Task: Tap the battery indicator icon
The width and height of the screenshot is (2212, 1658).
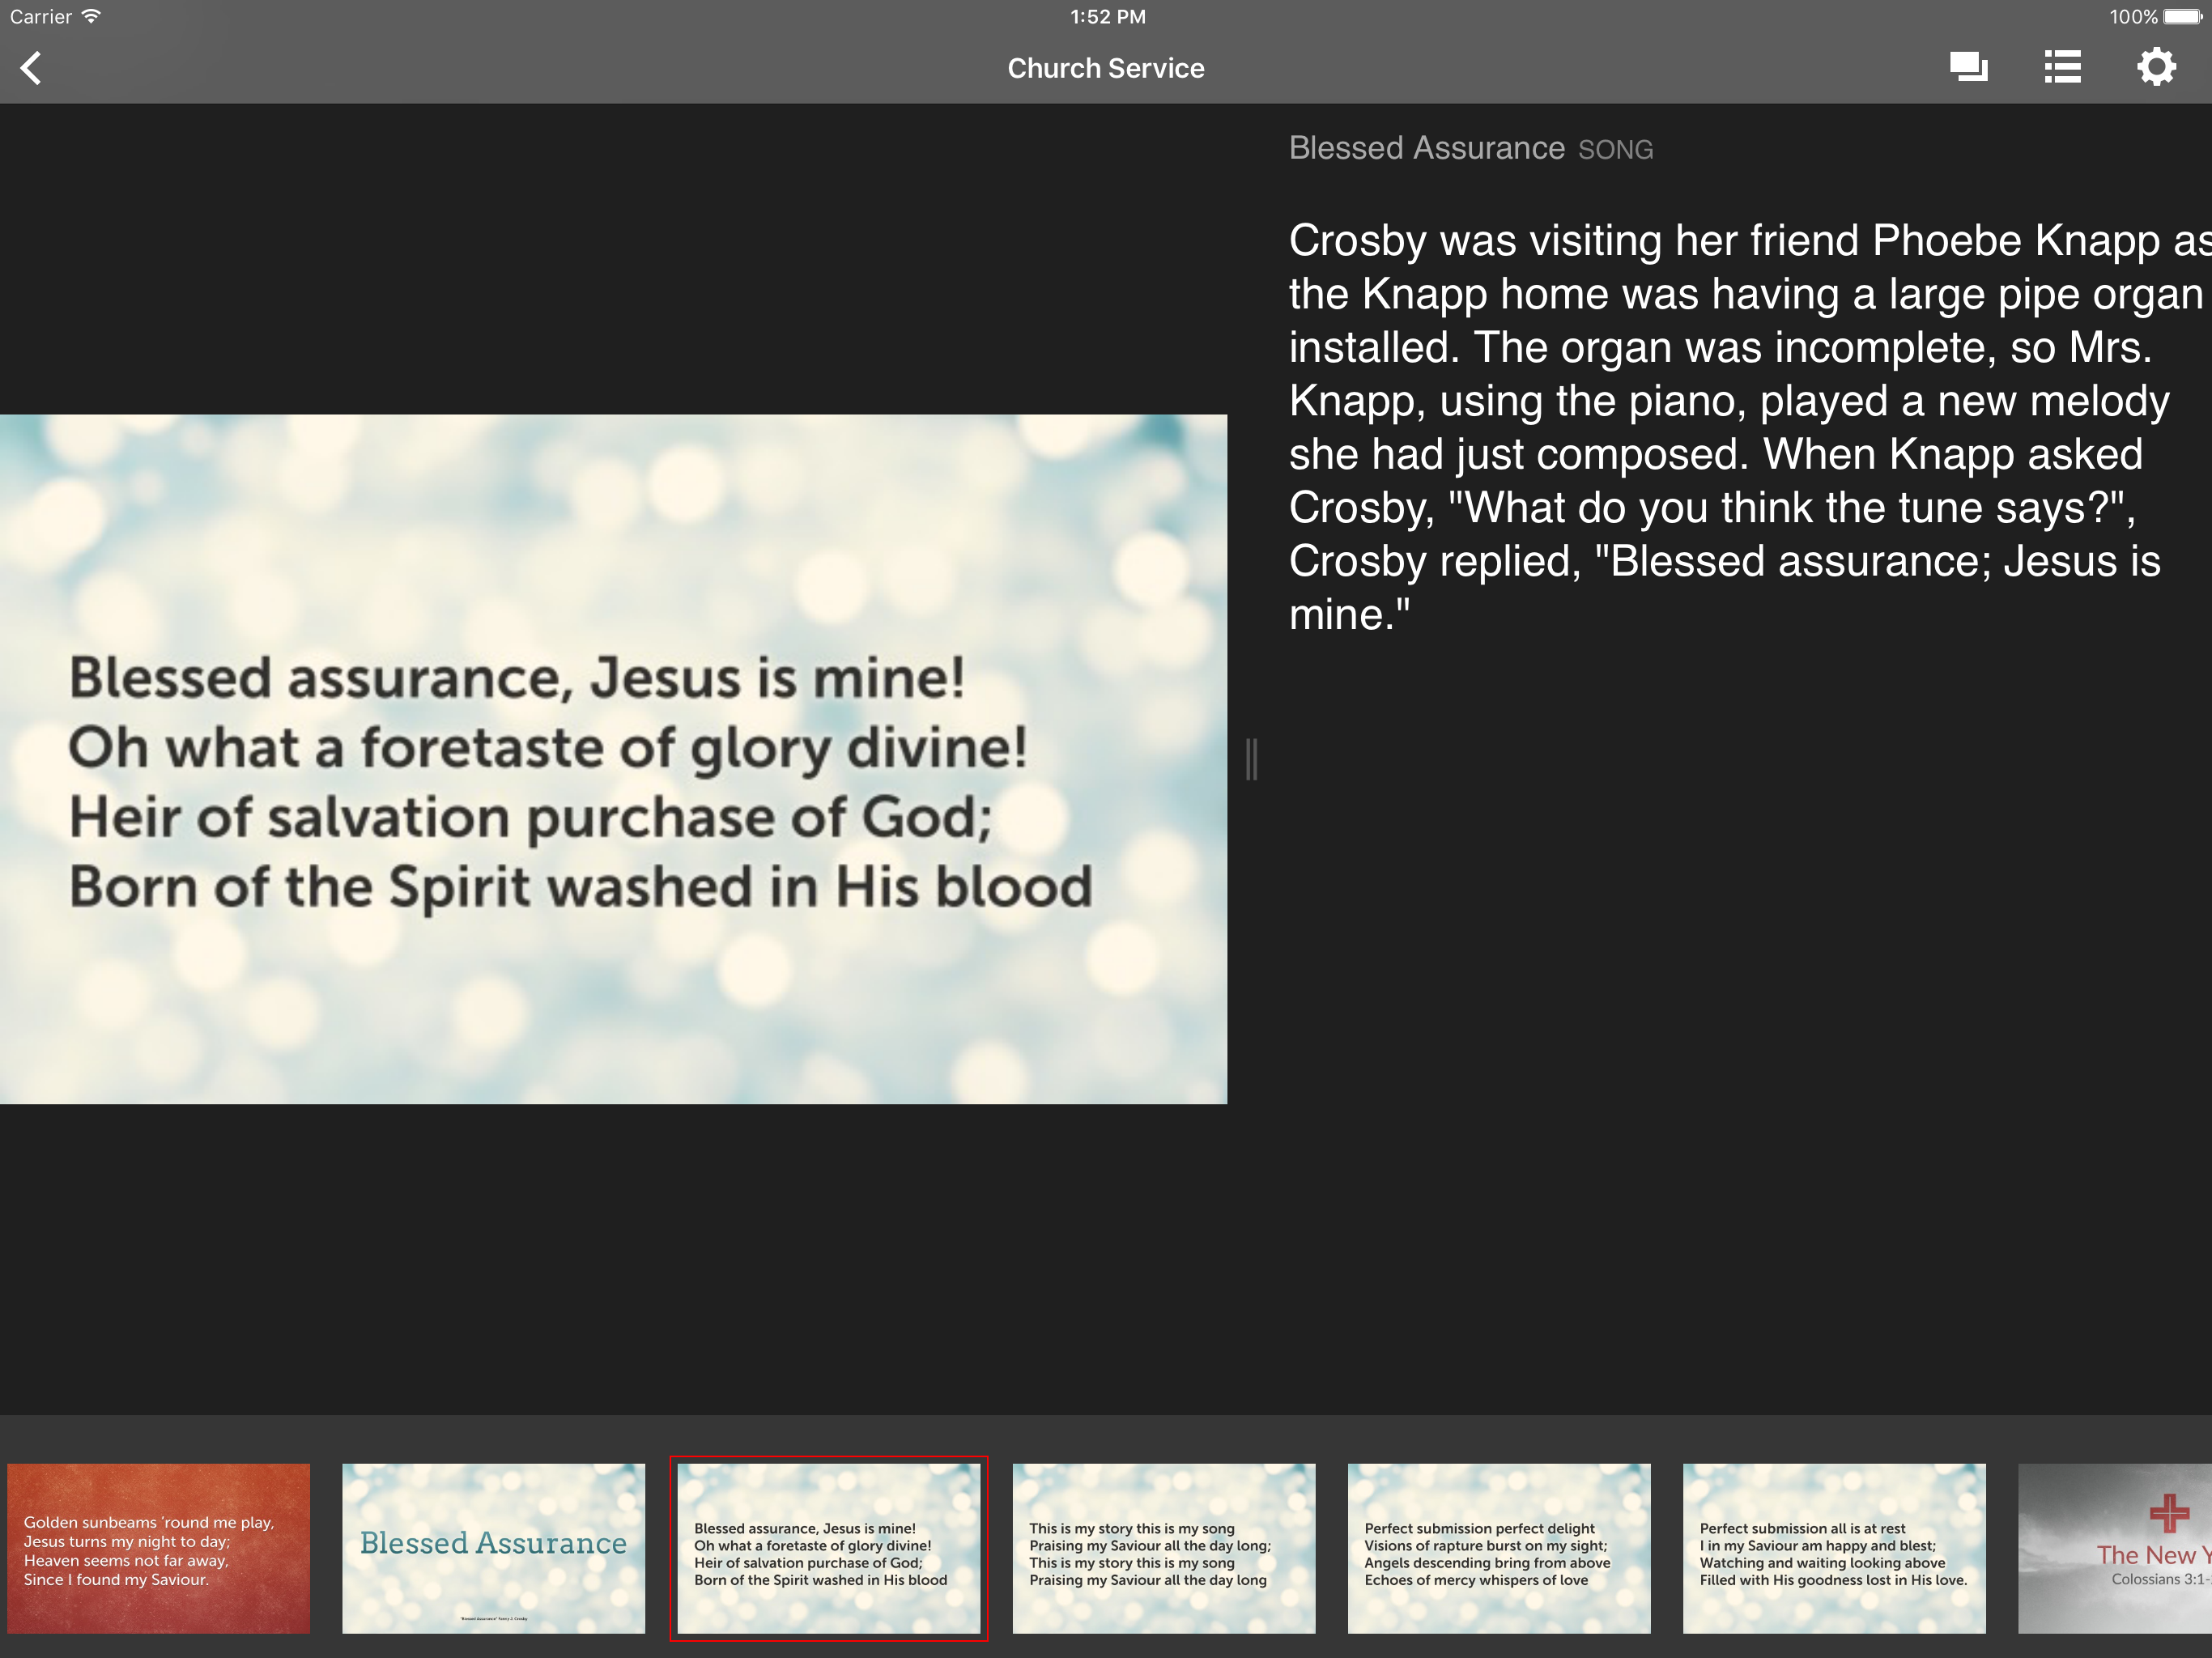Action: tap(2182, 16)
